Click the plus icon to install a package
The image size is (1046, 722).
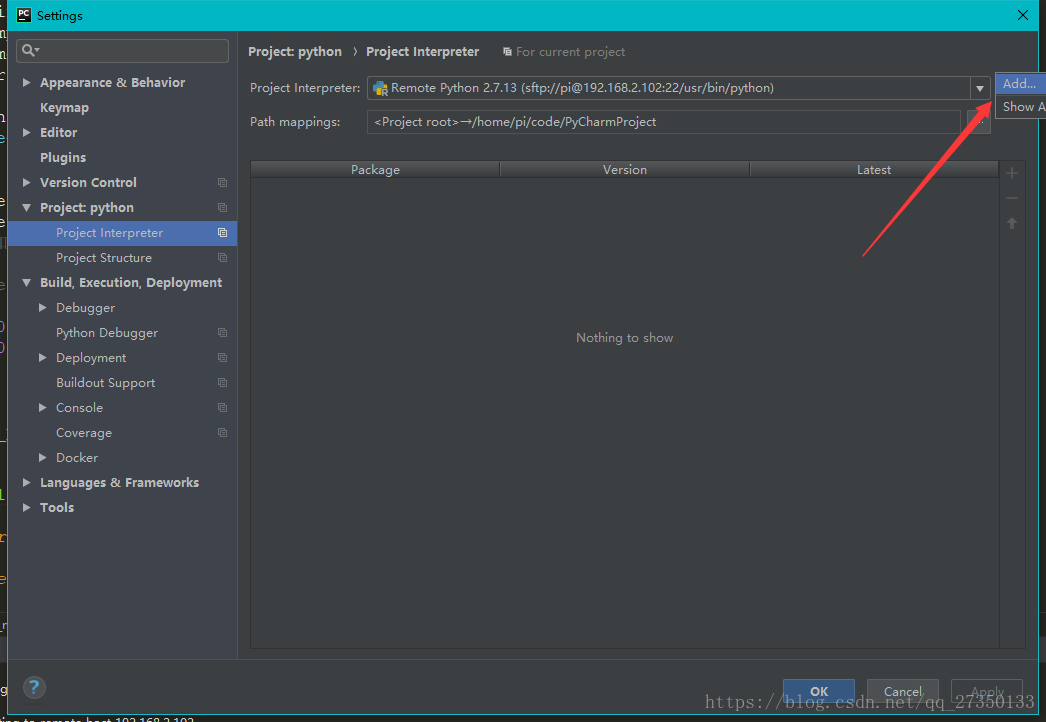pyautogui.click(x=1011, y=173)
